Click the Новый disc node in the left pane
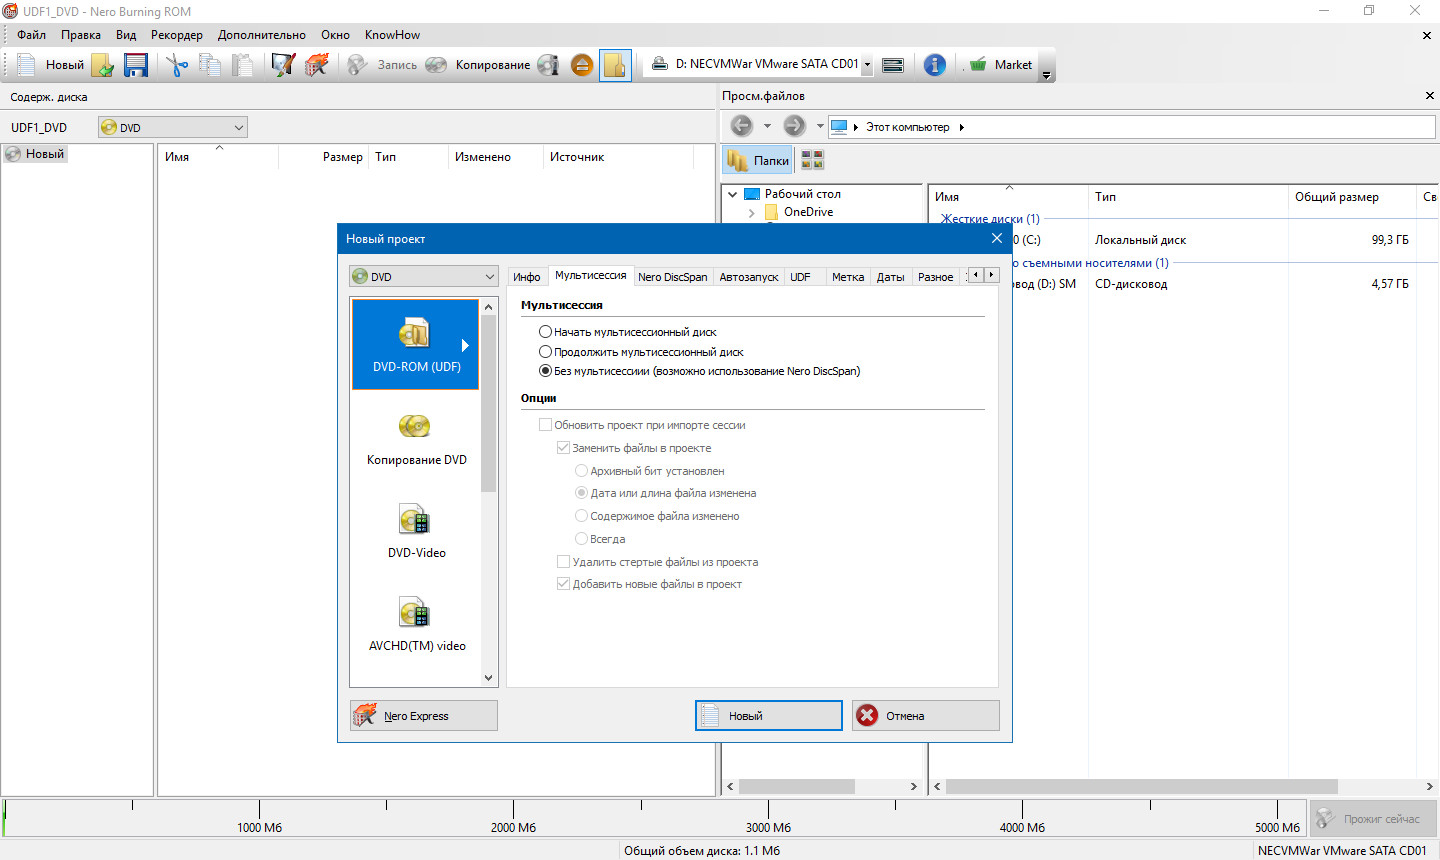This screenshot has height=860, width=1440. pos(36,154)
